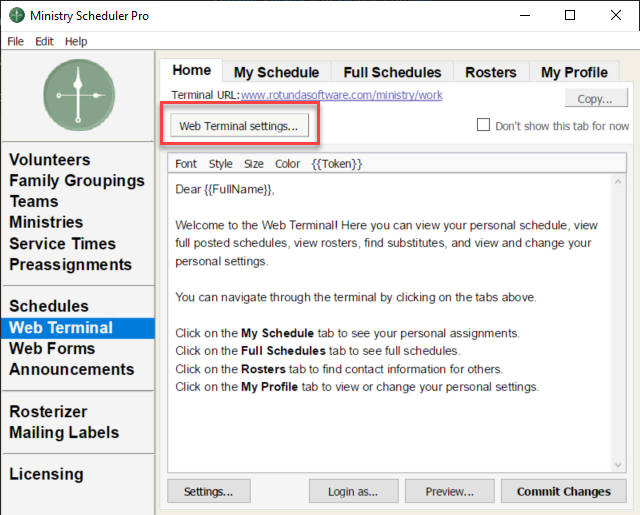Click the green cross compass logo in the sidebar
The image size is (640, 515).
pos(79,95)
